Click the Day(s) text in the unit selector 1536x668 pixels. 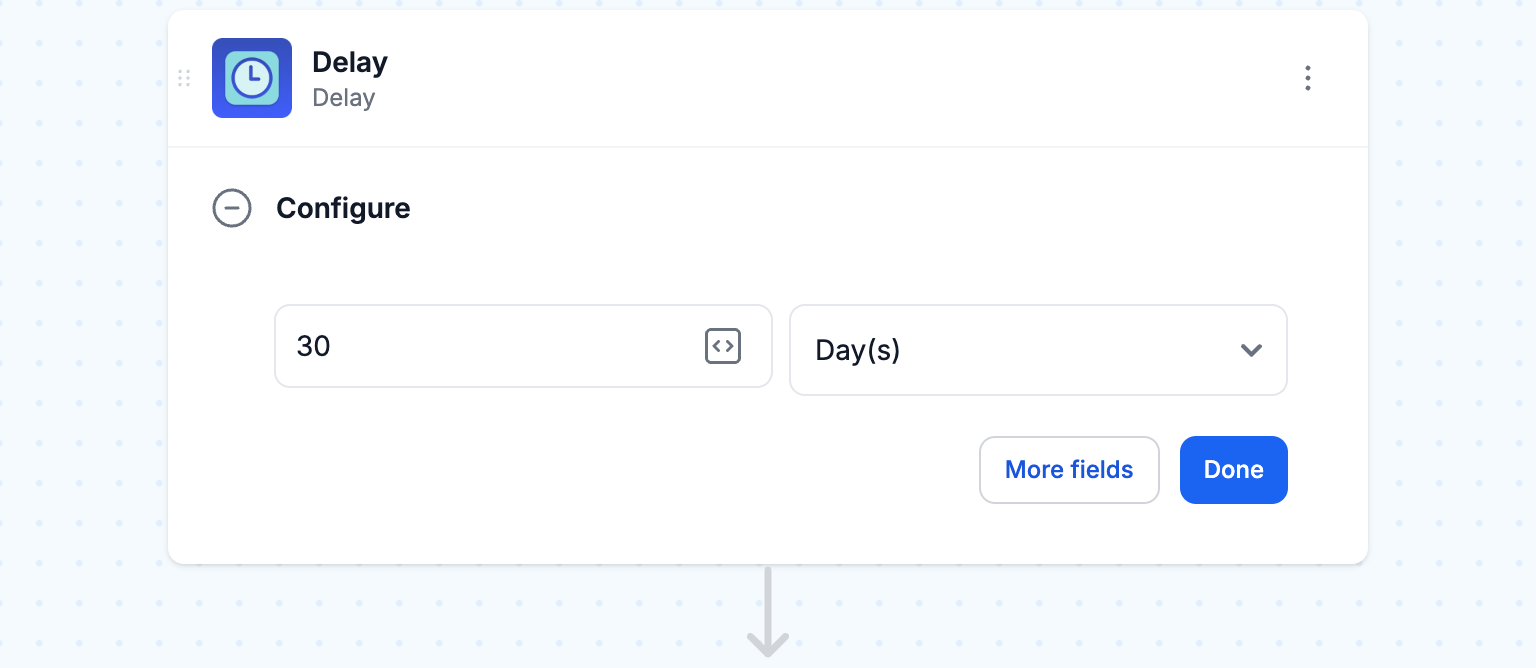858,351
